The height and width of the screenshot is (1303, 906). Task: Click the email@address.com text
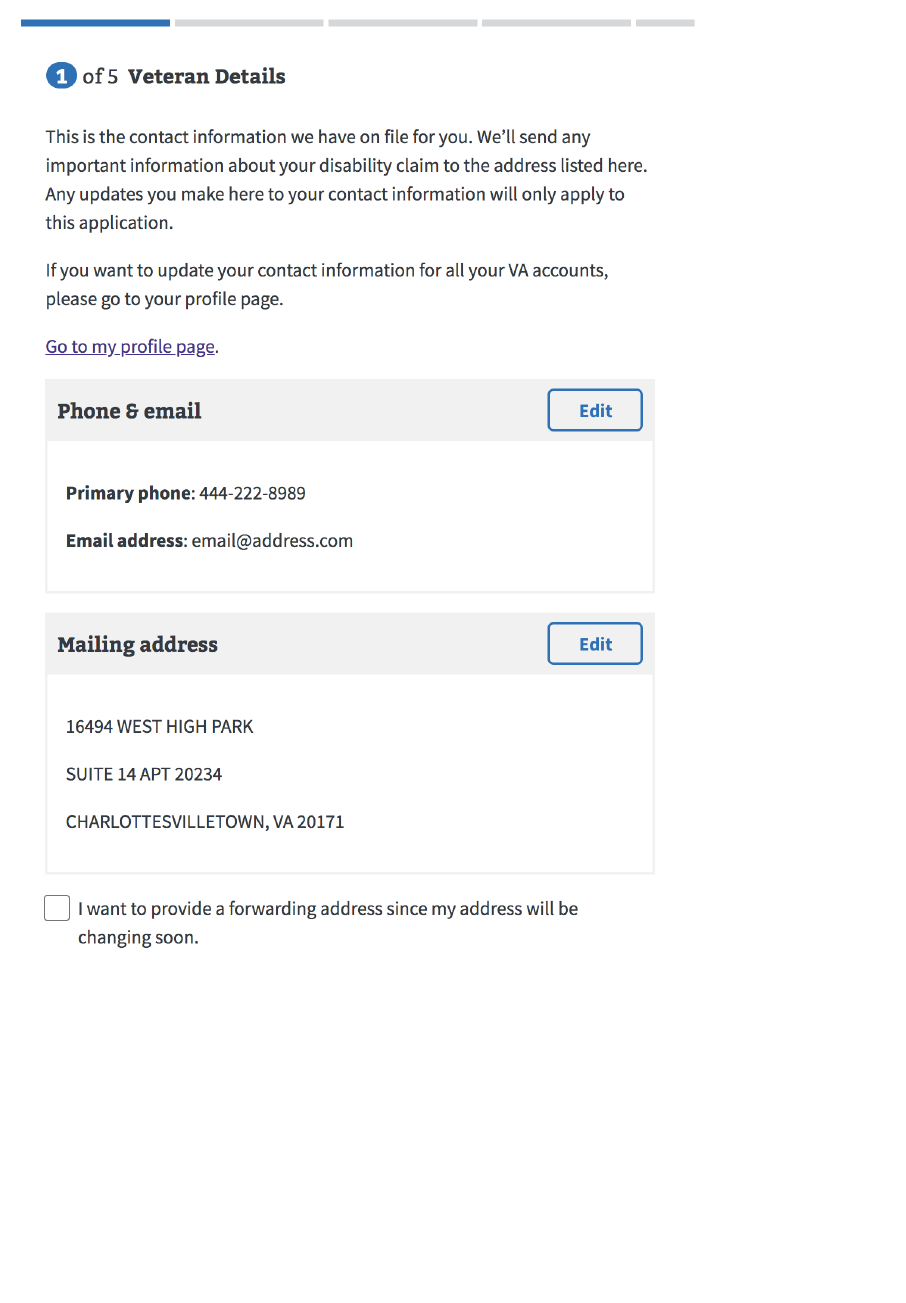(x=272, y=541)
